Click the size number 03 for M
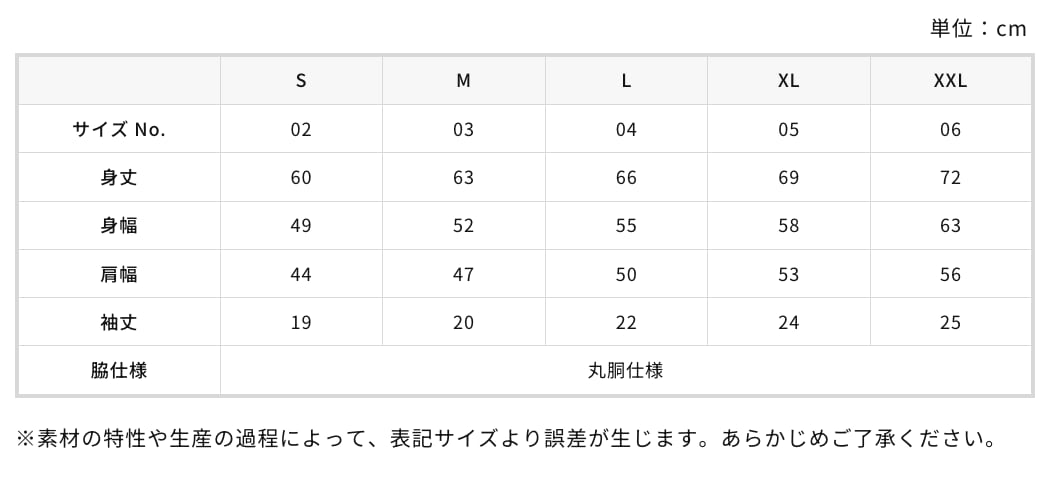The height and width of the screenshot is (485, 1057). pos(464,130)
